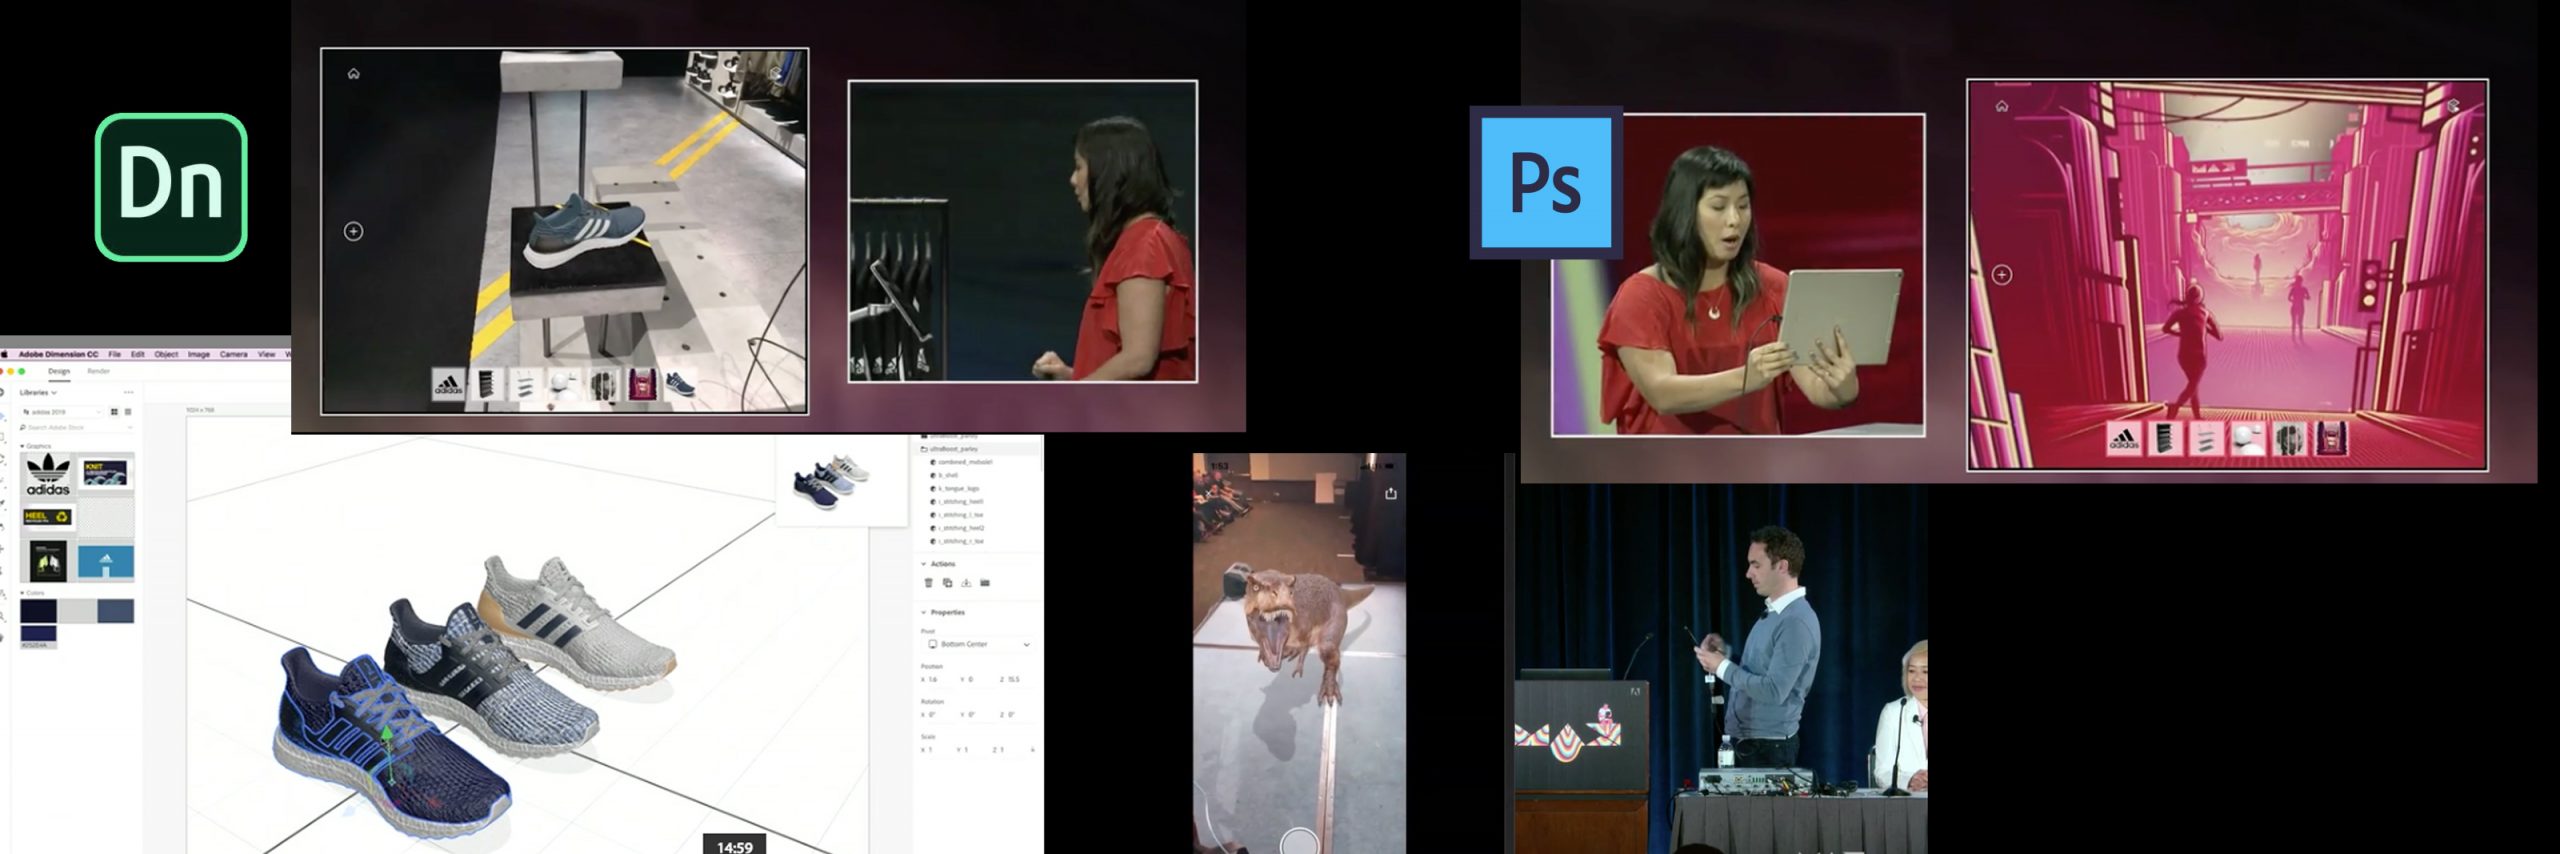Select adidas logo asset in shoe AR tray
This screenshot has width=2560, height=854.
448,385
